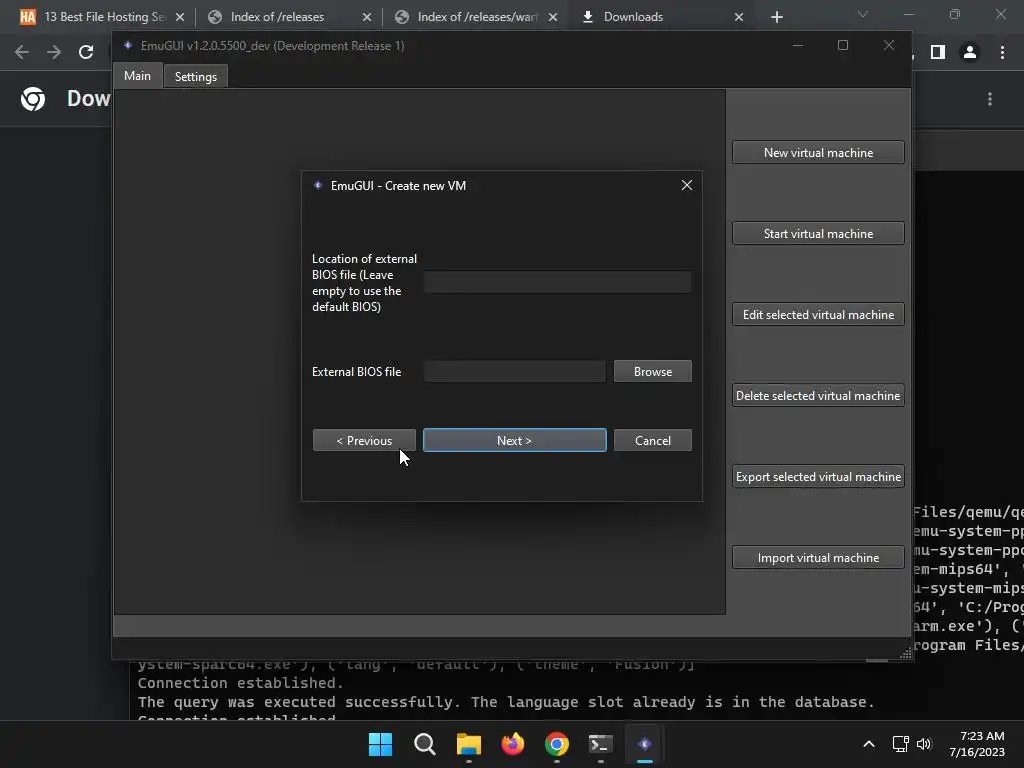The width and height of the screenshot is (1024, 768).
Task: Click the Chrome logo on Downloads page
Action: click(x=33, y=99)
